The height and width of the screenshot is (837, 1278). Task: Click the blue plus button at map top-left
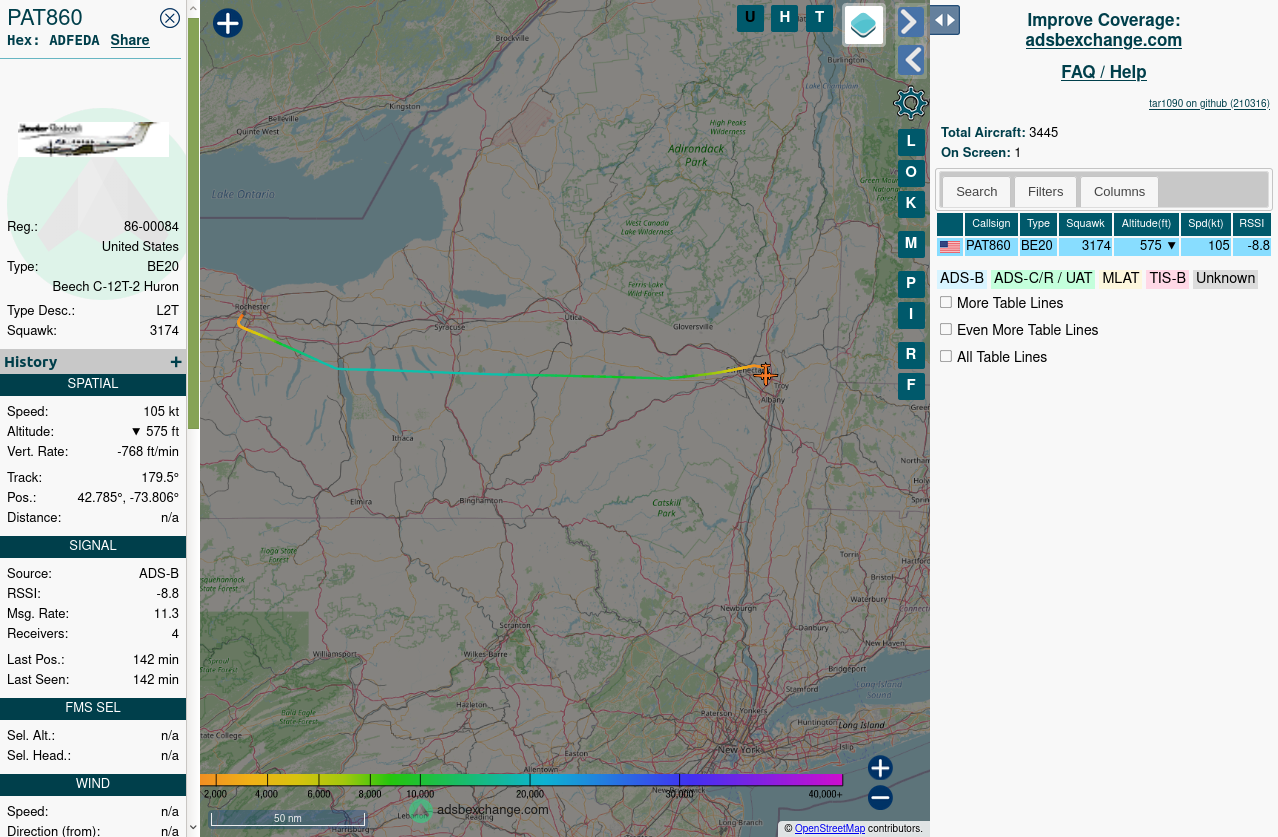point(228,23)
